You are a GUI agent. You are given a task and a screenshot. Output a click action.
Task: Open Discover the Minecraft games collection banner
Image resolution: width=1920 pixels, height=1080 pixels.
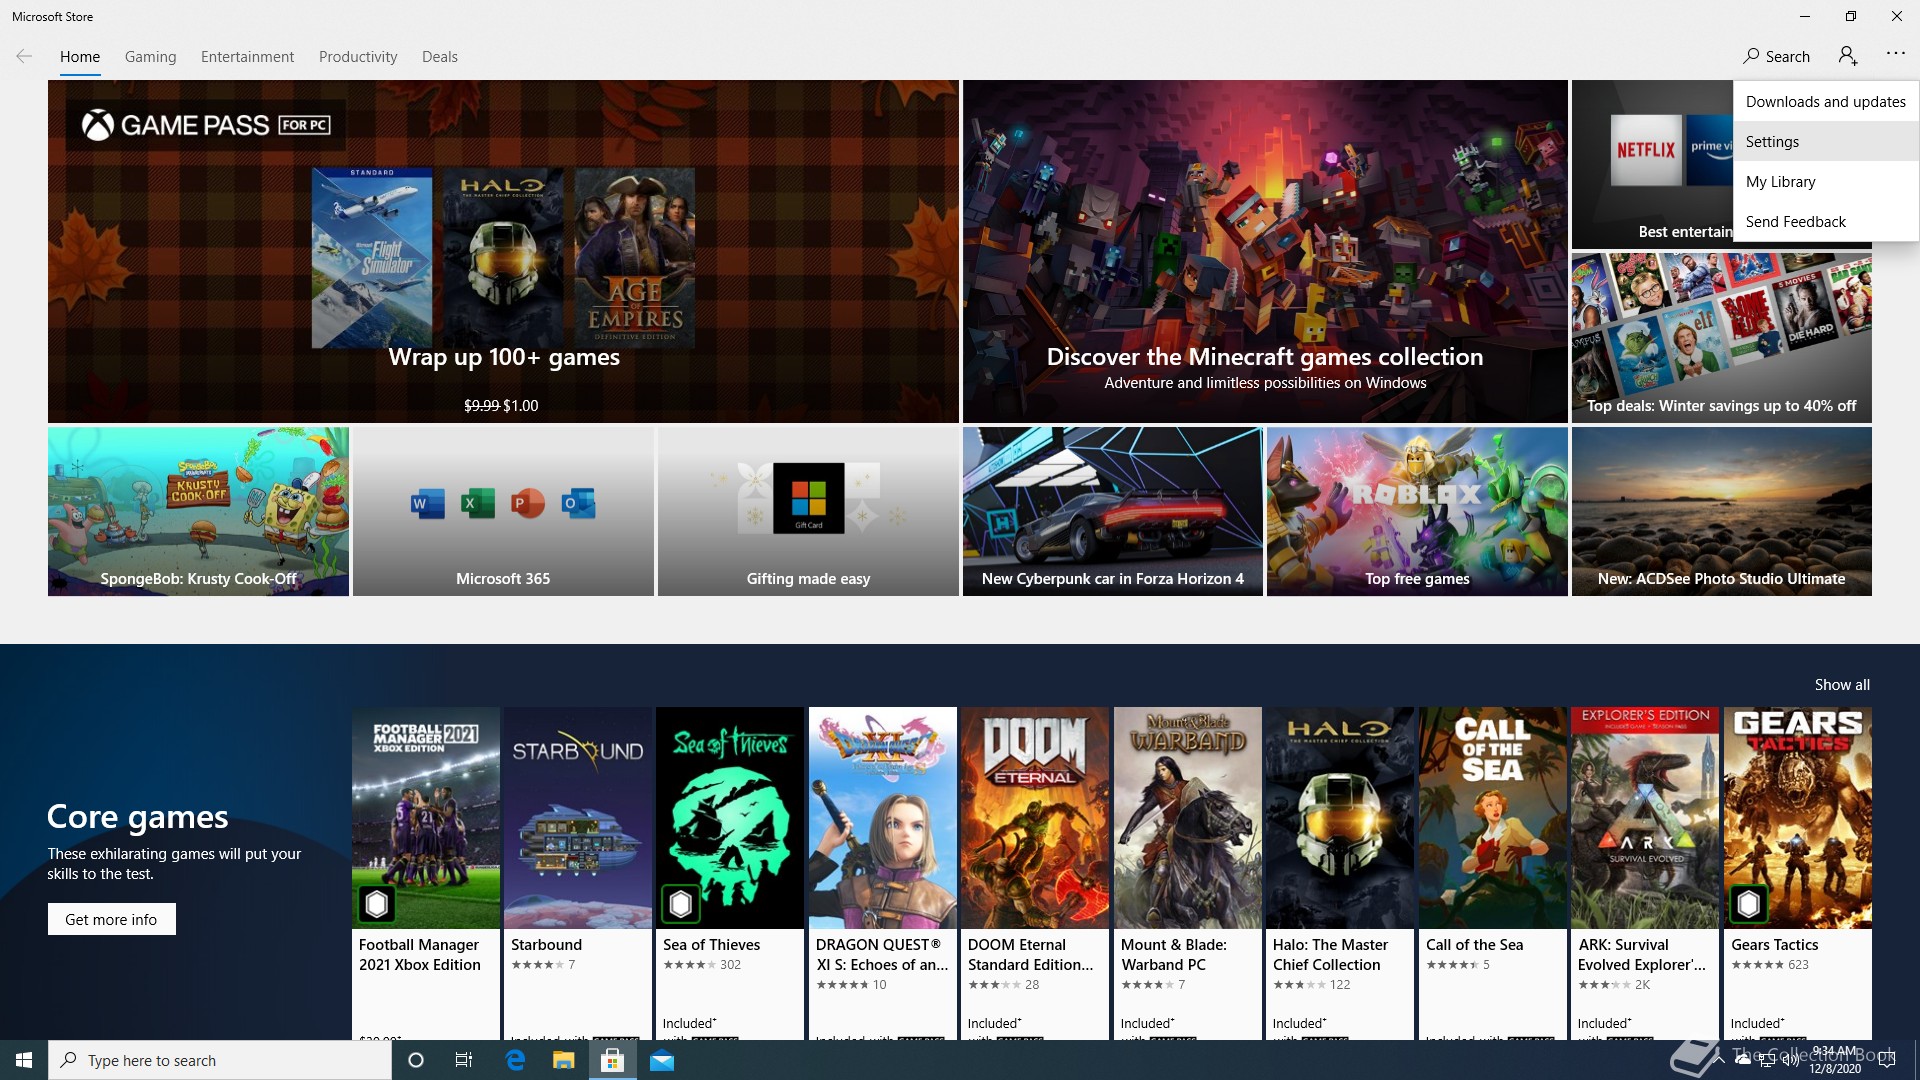coord(1265,251)
